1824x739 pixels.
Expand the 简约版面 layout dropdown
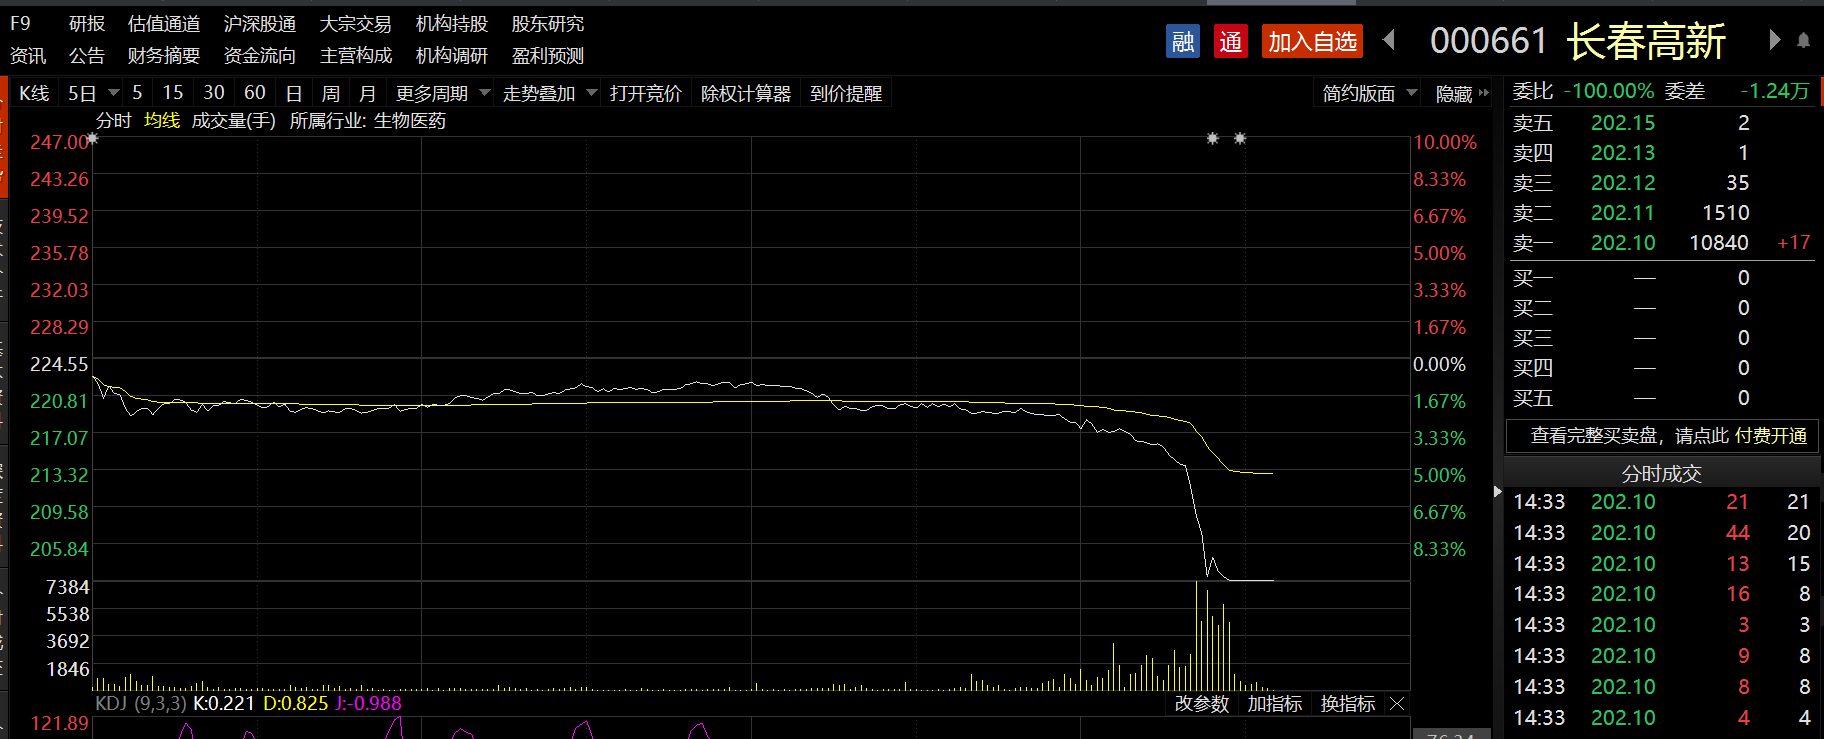(1369, 94)
